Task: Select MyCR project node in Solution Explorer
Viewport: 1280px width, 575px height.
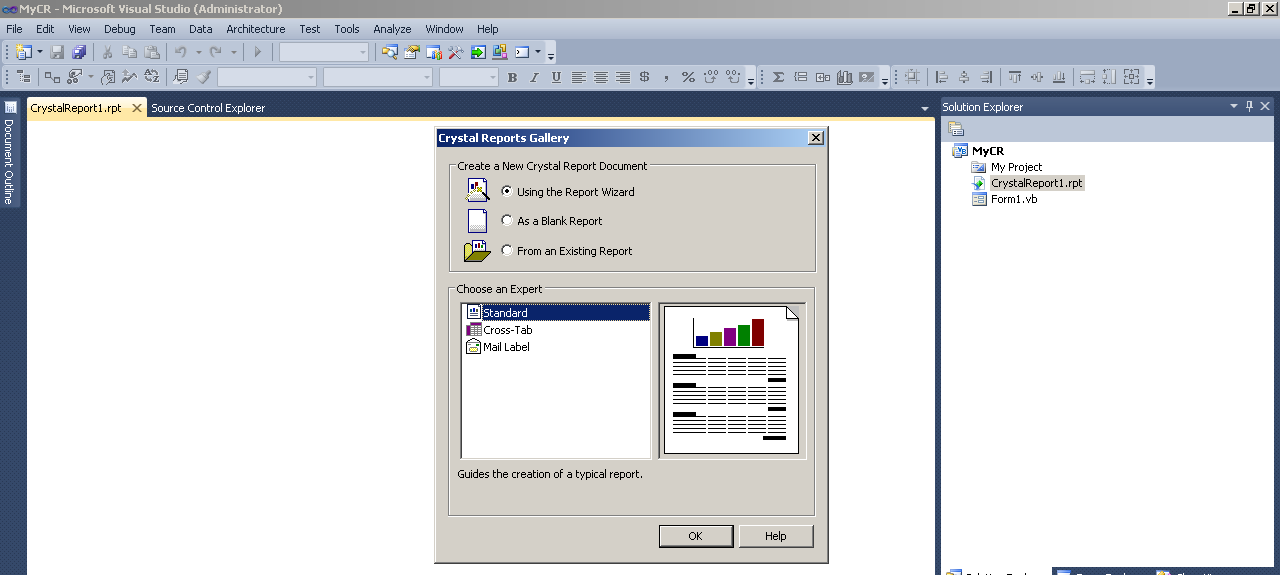Action: click(x=988, y=151)
